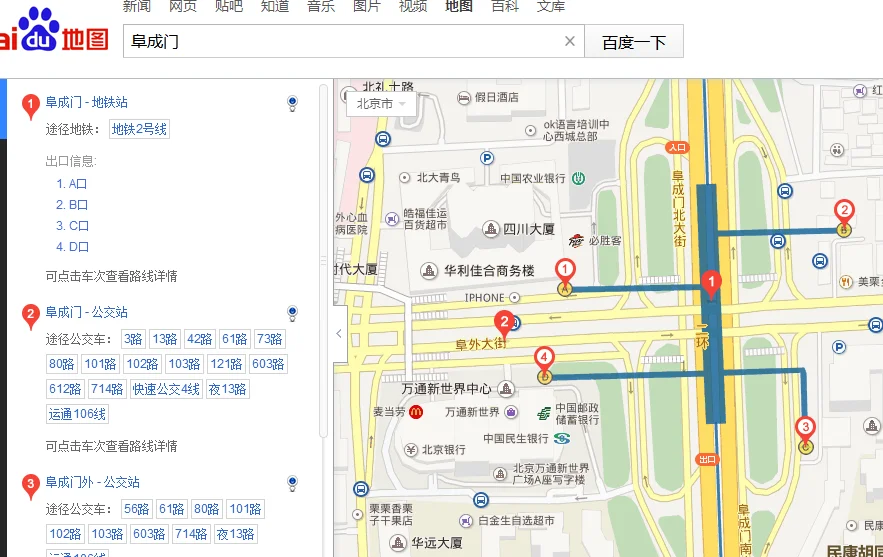Viewport: 883px width, 557px height.
Task: Click the results panel scrollbar
Action: 323,260
